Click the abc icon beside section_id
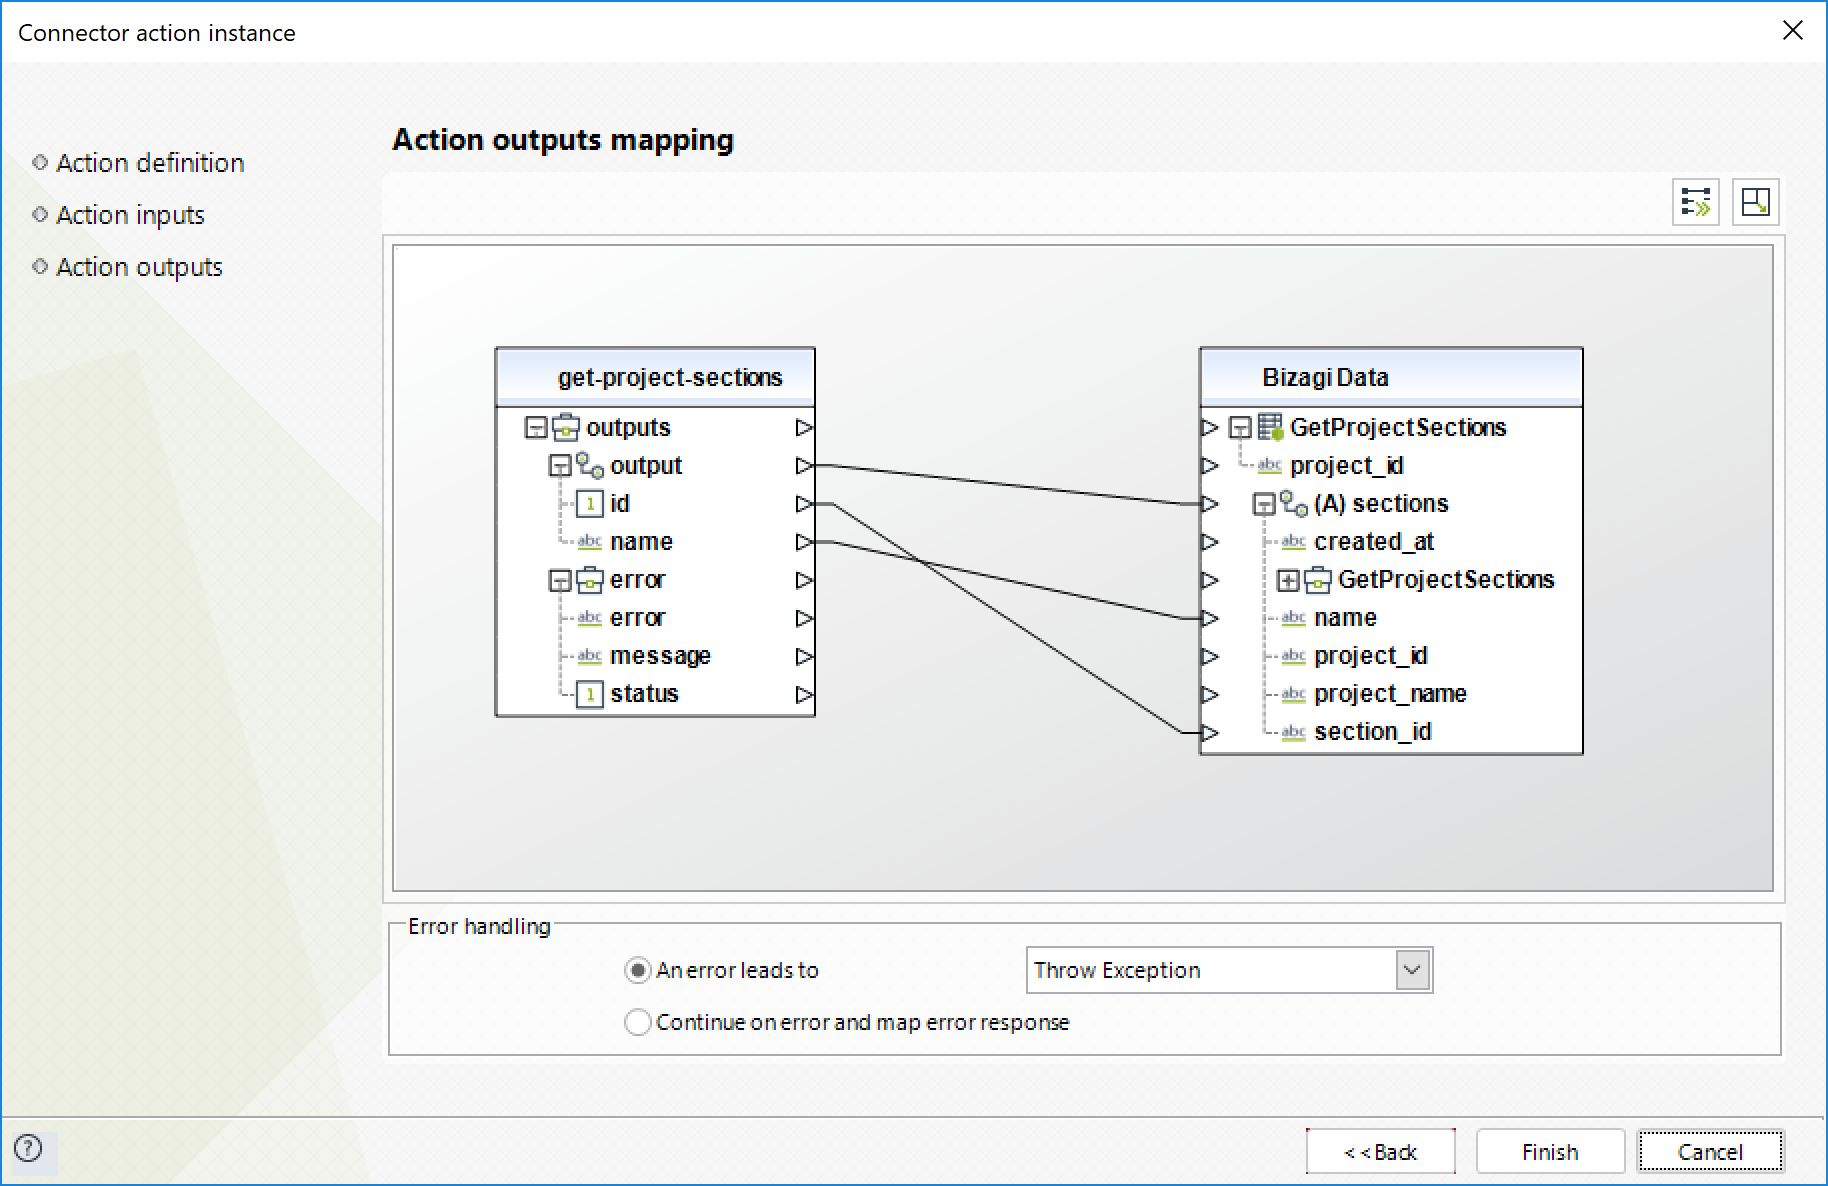1828x1186 pixels. click(x=1294, y=732)
